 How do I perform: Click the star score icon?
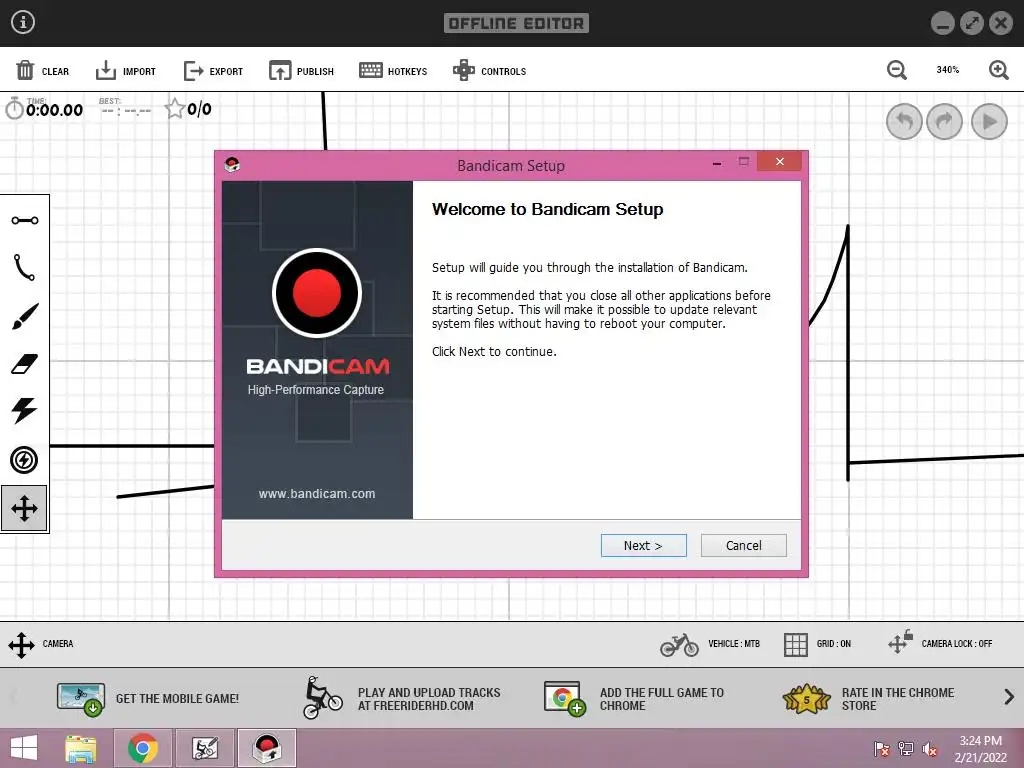point(175,108)
